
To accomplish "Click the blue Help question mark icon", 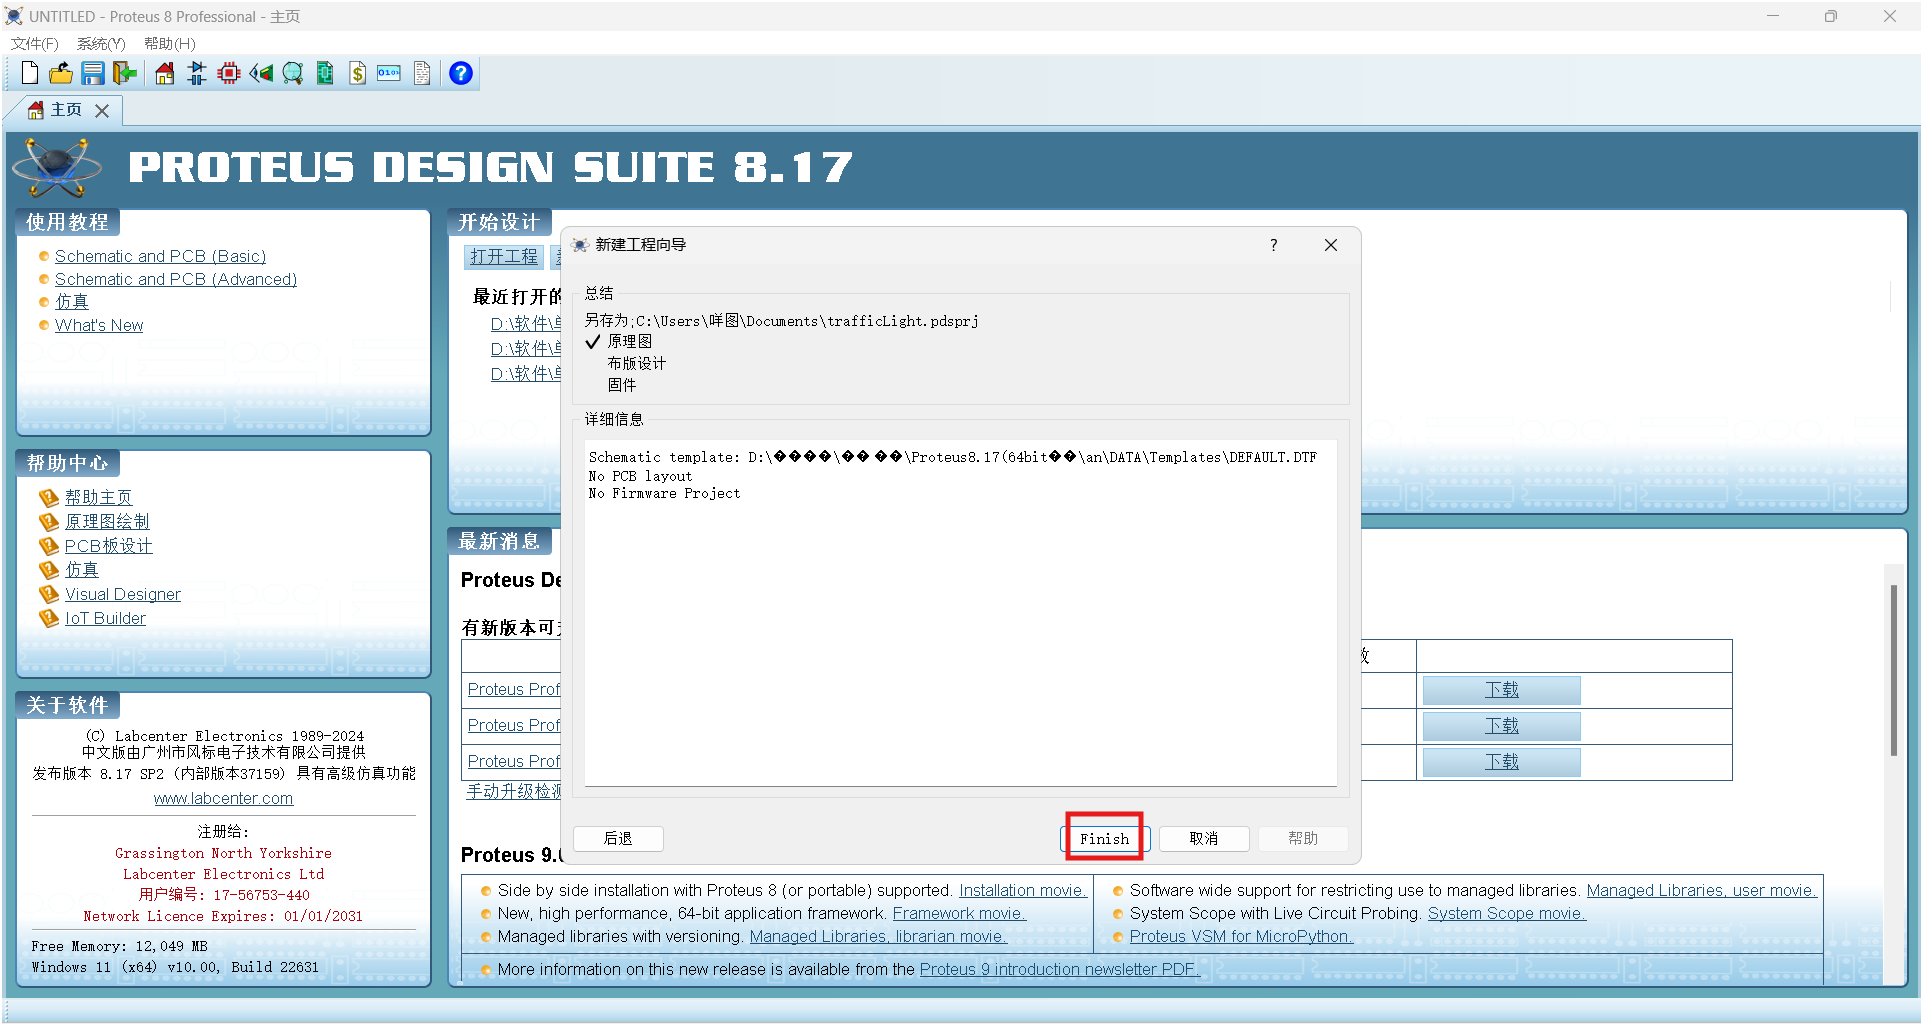I will (461, 73).
